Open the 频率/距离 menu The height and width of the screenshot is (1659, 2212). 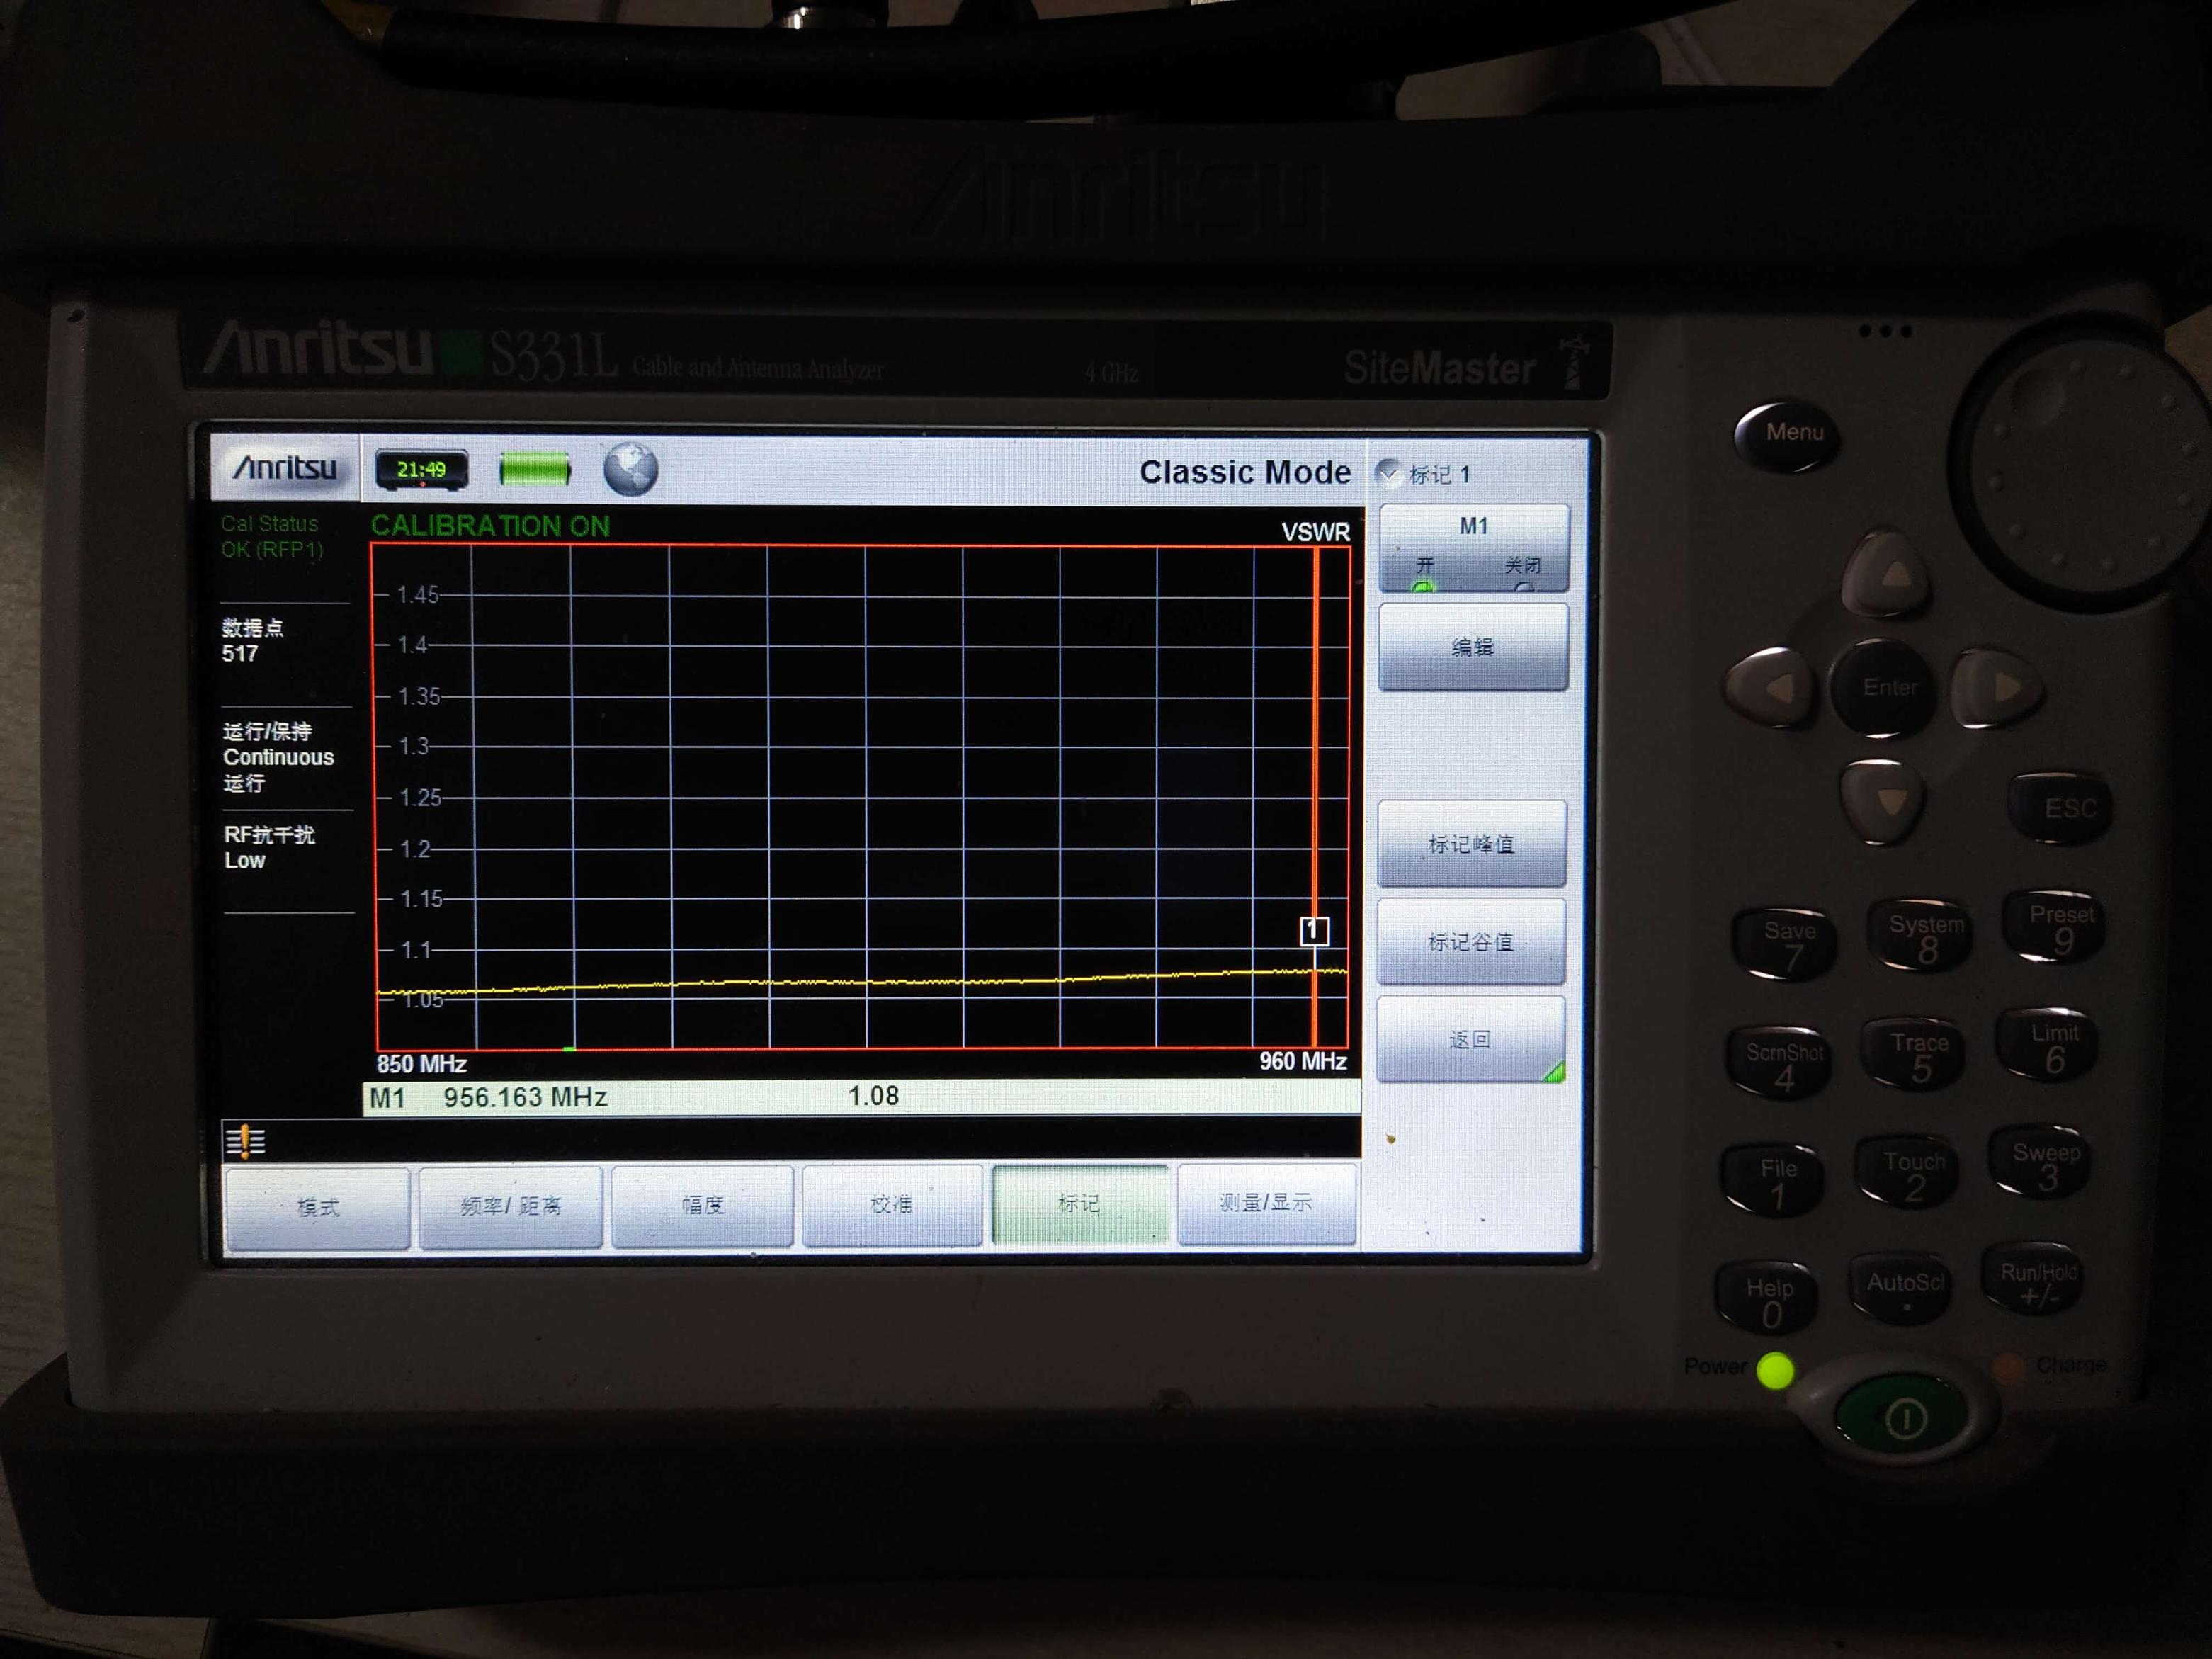(x=510, y=1206)
